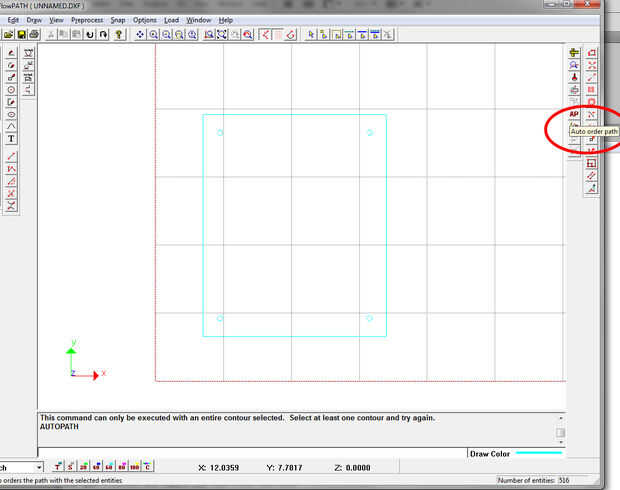Open the Draw menu

[x=34, y=20]
